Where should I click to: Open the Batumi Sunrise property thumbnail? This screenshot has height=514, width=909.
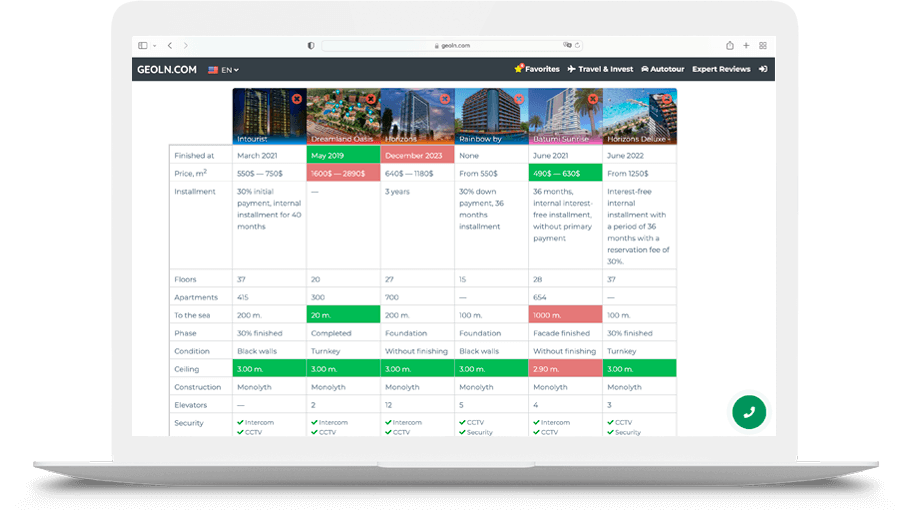click(x=565, y=116)
